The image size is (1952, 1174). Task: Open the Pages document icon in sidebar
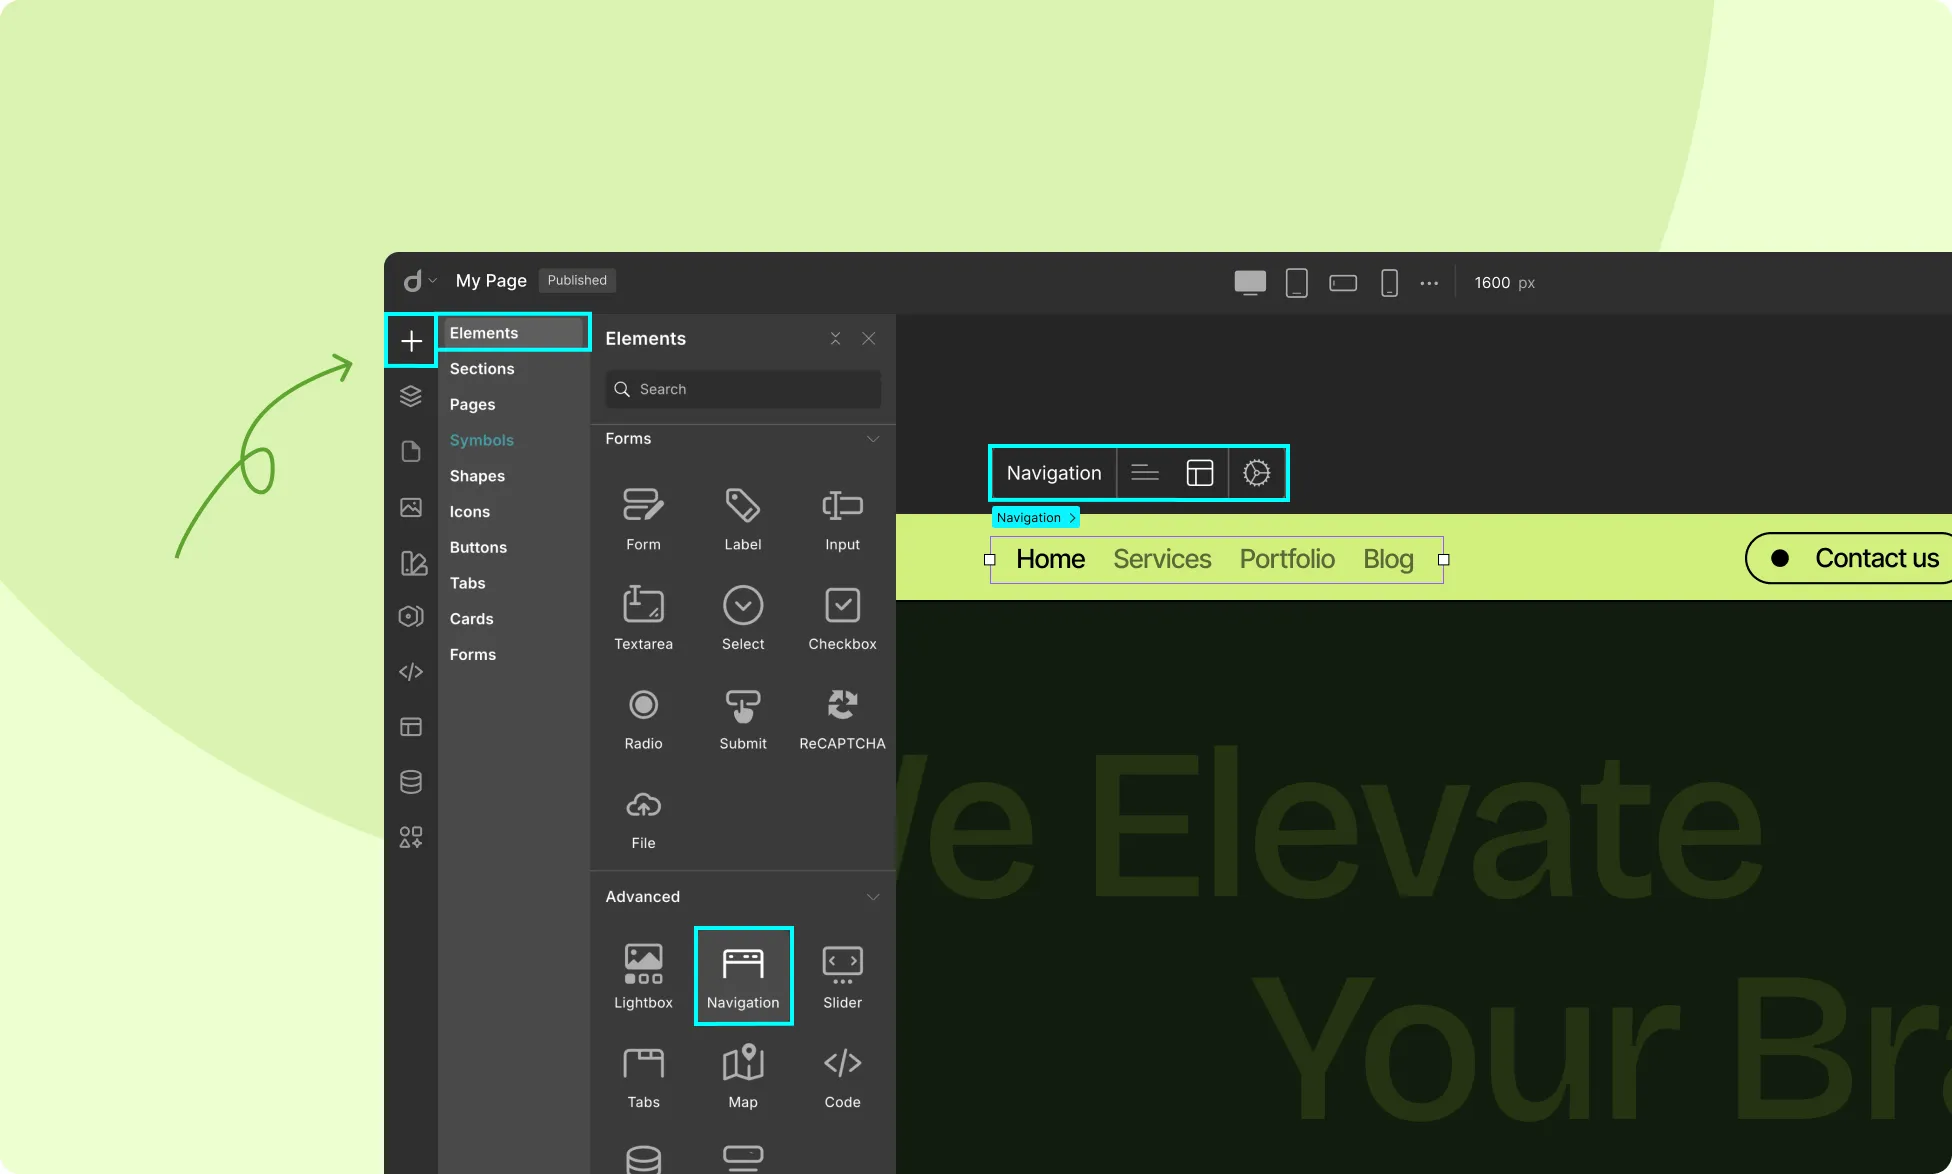click(x=411, y=451)
